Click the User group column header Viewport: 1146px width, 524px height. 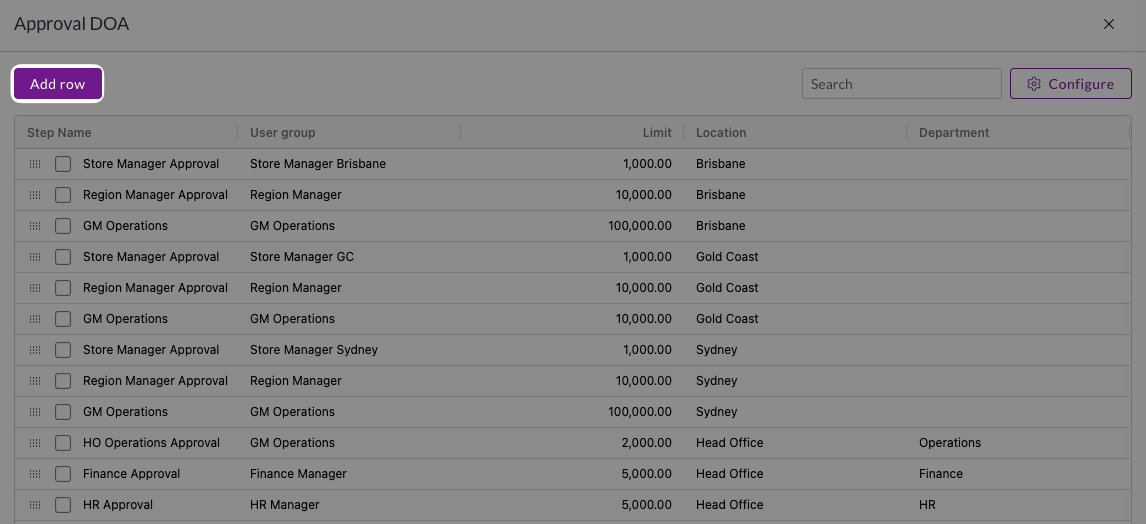tap(282, 133)
